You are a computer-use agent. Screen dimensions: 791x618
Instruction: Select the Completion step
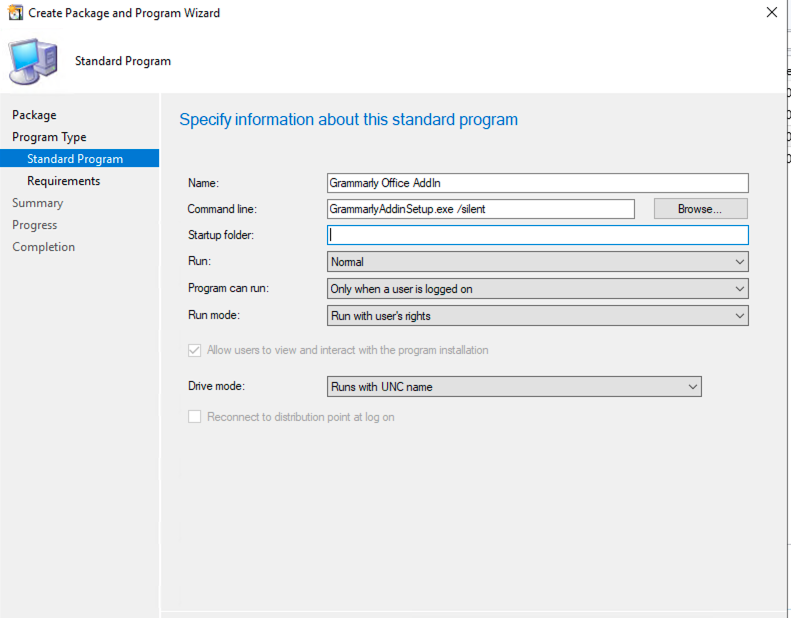43,247
